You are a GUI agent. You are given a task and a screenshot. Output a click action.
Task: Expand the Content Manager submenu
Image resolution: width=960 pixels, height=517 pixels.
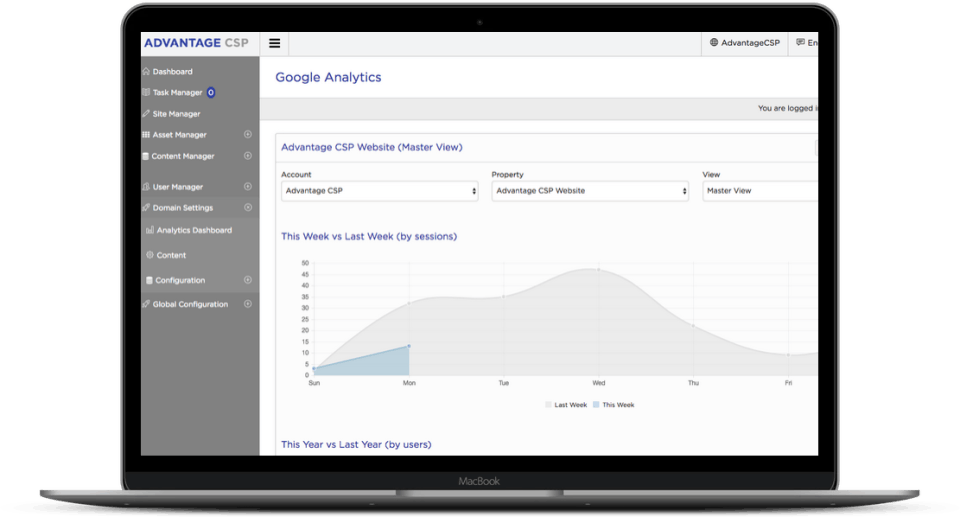coord(248,156)
